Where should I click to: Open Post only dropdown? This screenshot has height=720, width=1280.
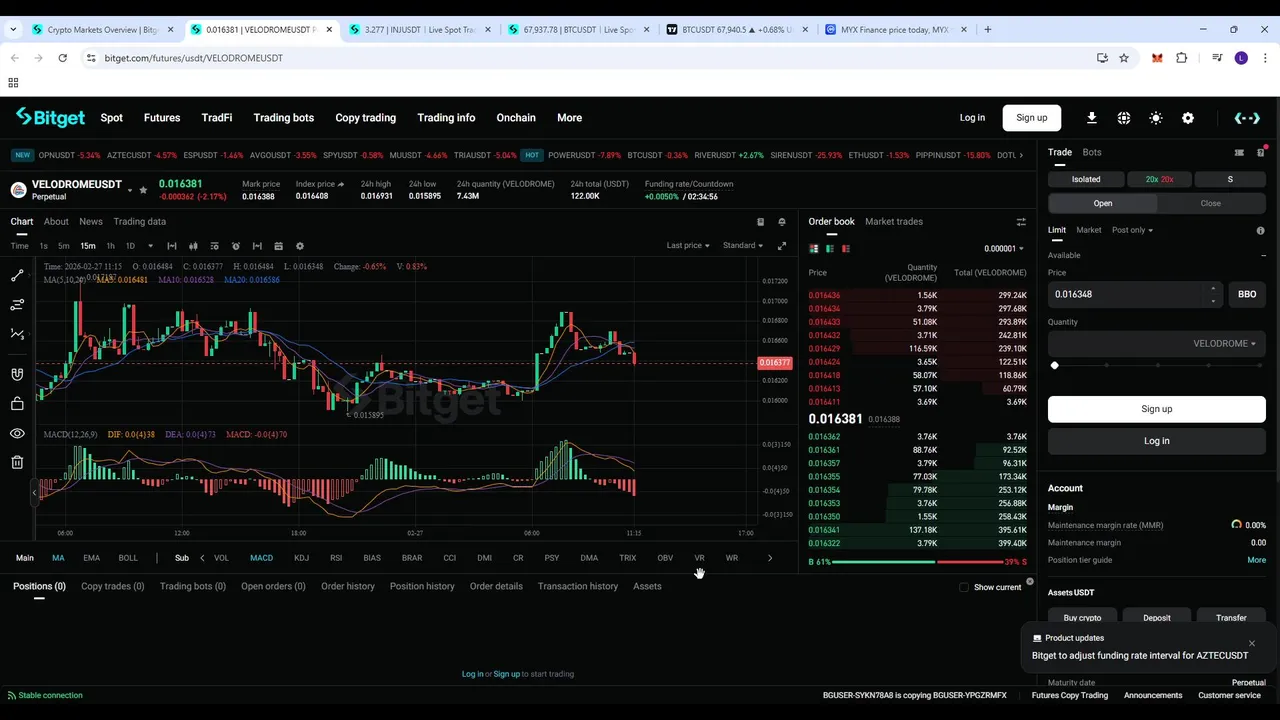tap(1132, 230)
